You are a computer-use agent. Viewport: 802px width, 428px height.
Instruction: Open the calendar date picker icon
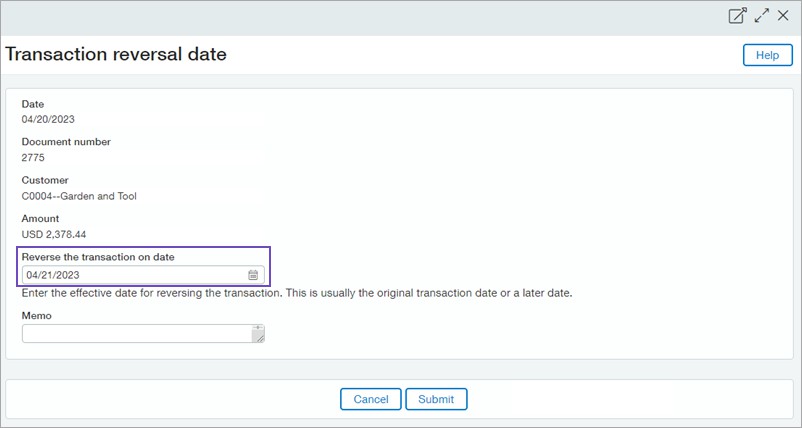253,275
